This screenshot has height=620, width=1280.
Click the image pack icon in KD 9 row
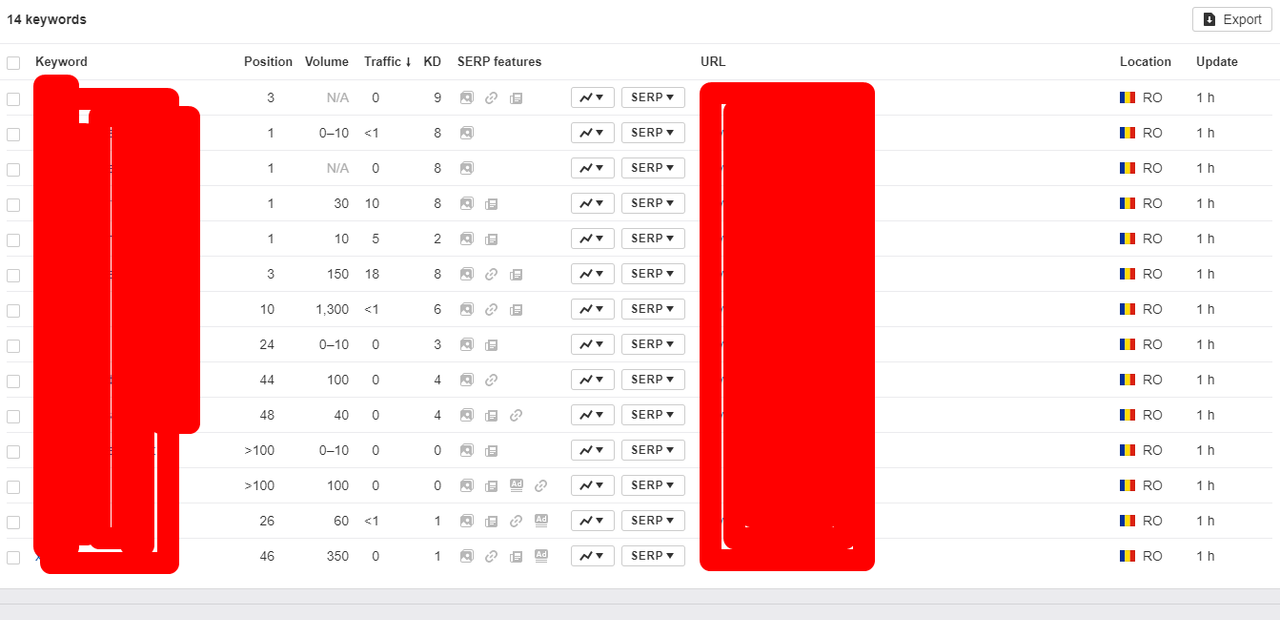tap(467, 98)
